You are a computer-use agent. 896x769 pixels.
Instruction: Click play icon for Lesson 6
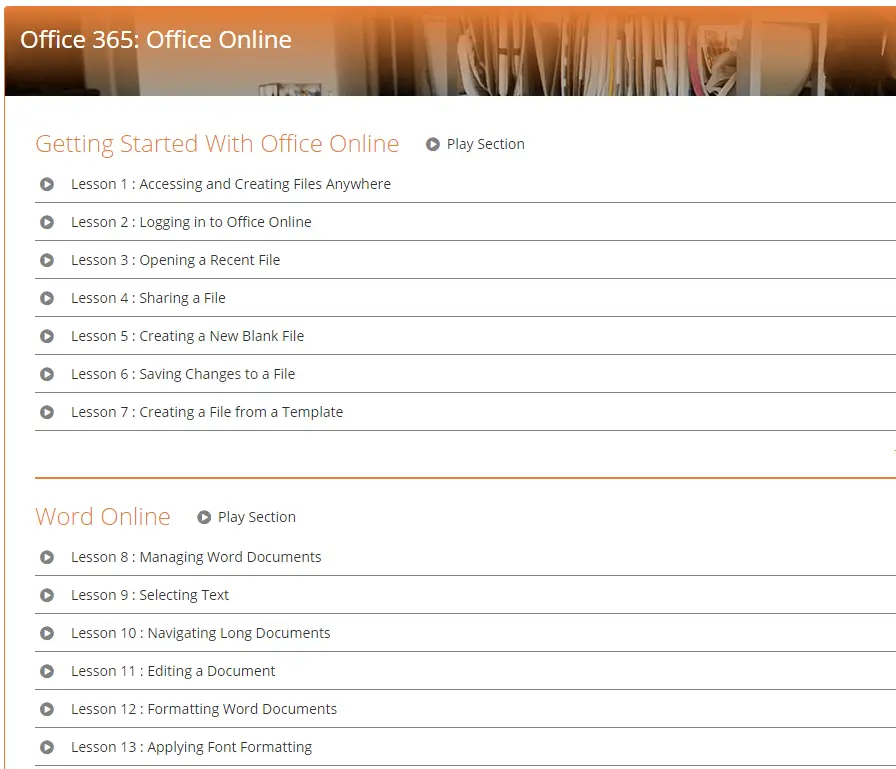pyautogui.click(x=47, y=374)
